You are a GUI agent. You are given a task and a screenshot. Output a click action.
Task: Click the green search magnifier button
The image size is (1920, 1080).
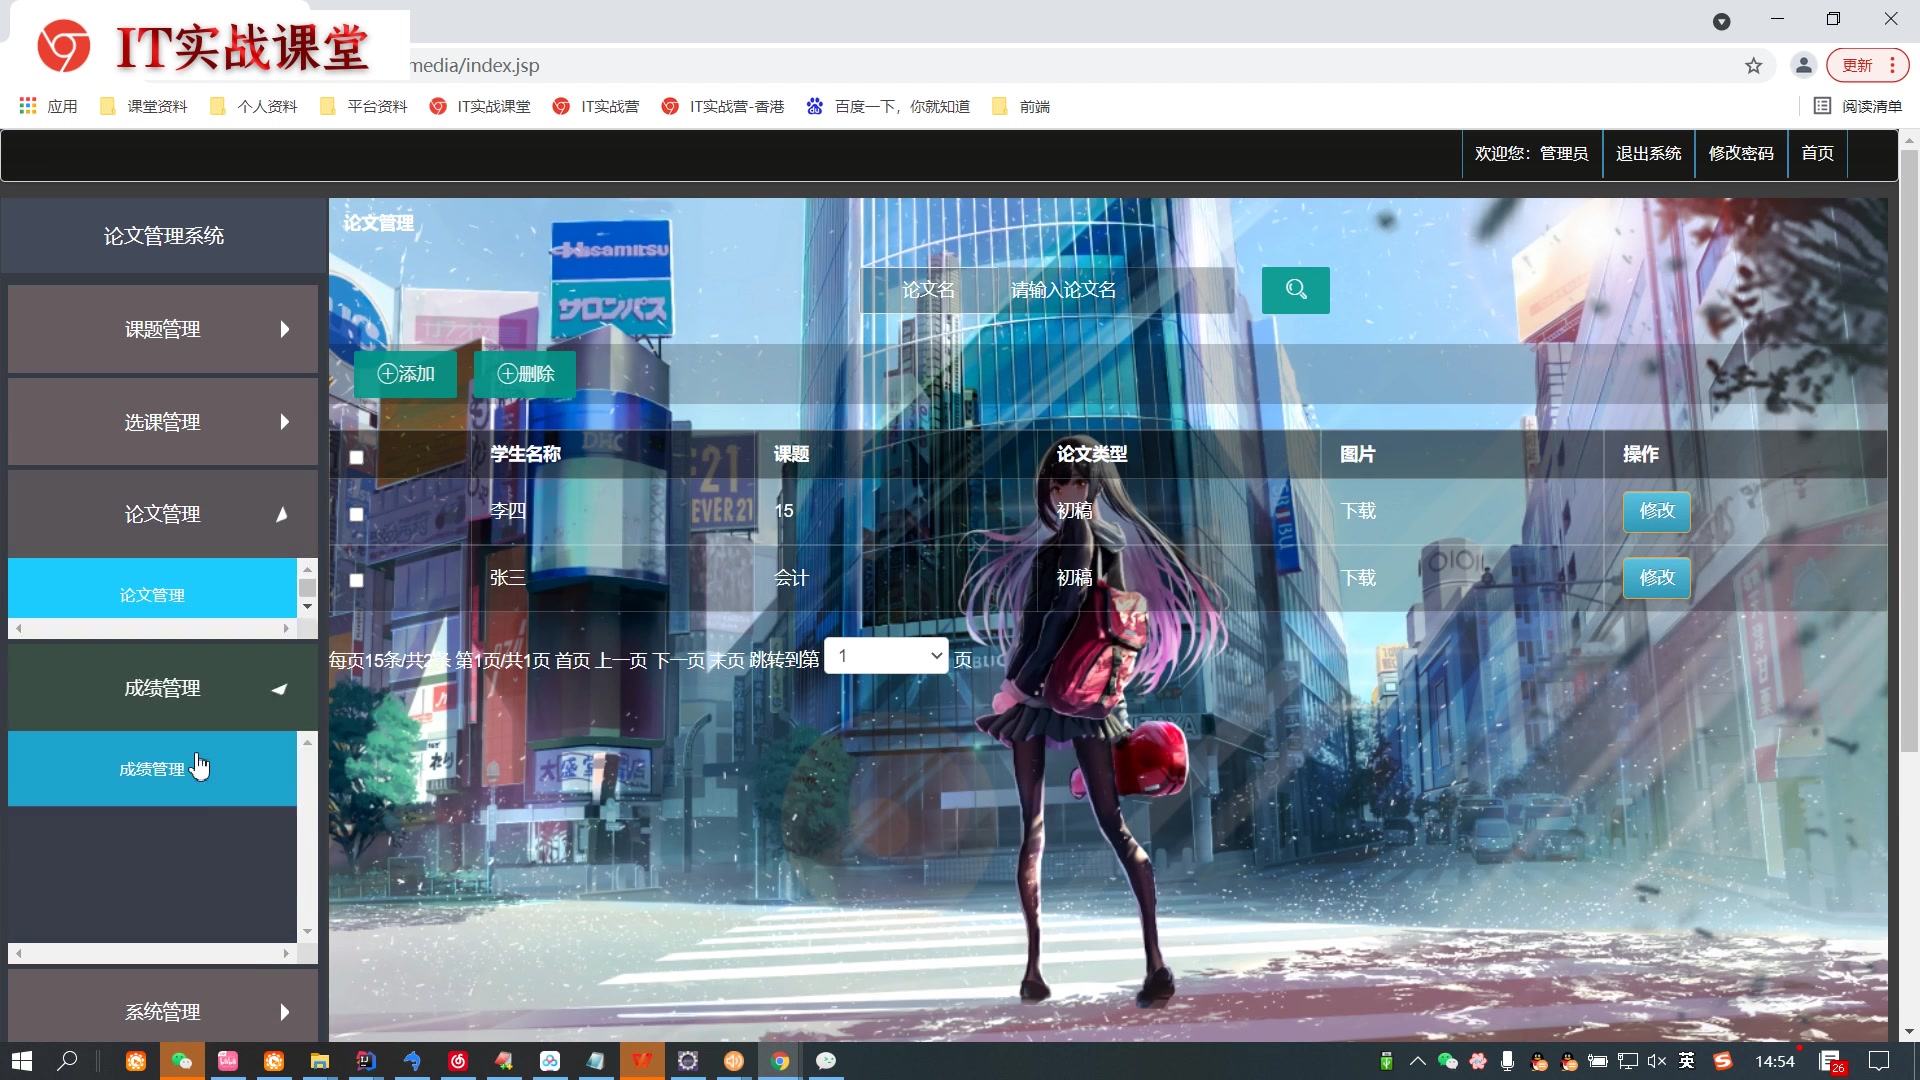1295,290
